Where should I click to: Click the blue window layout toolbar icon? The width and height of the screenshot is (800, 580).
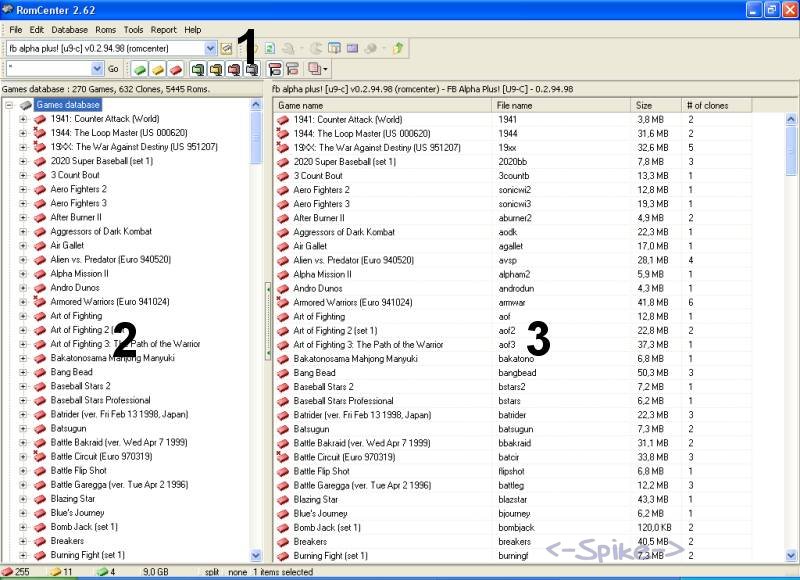pos(334,48)
